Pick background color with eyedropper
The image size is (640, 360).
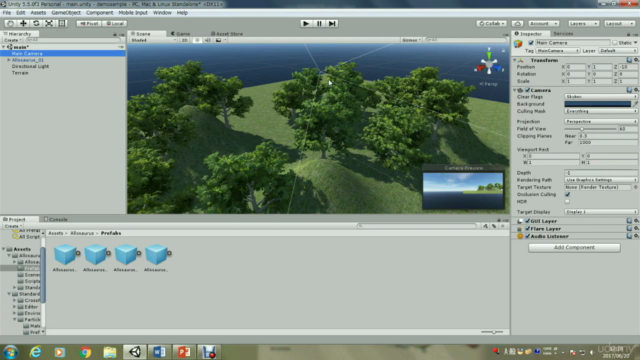[x=636, y=104]
